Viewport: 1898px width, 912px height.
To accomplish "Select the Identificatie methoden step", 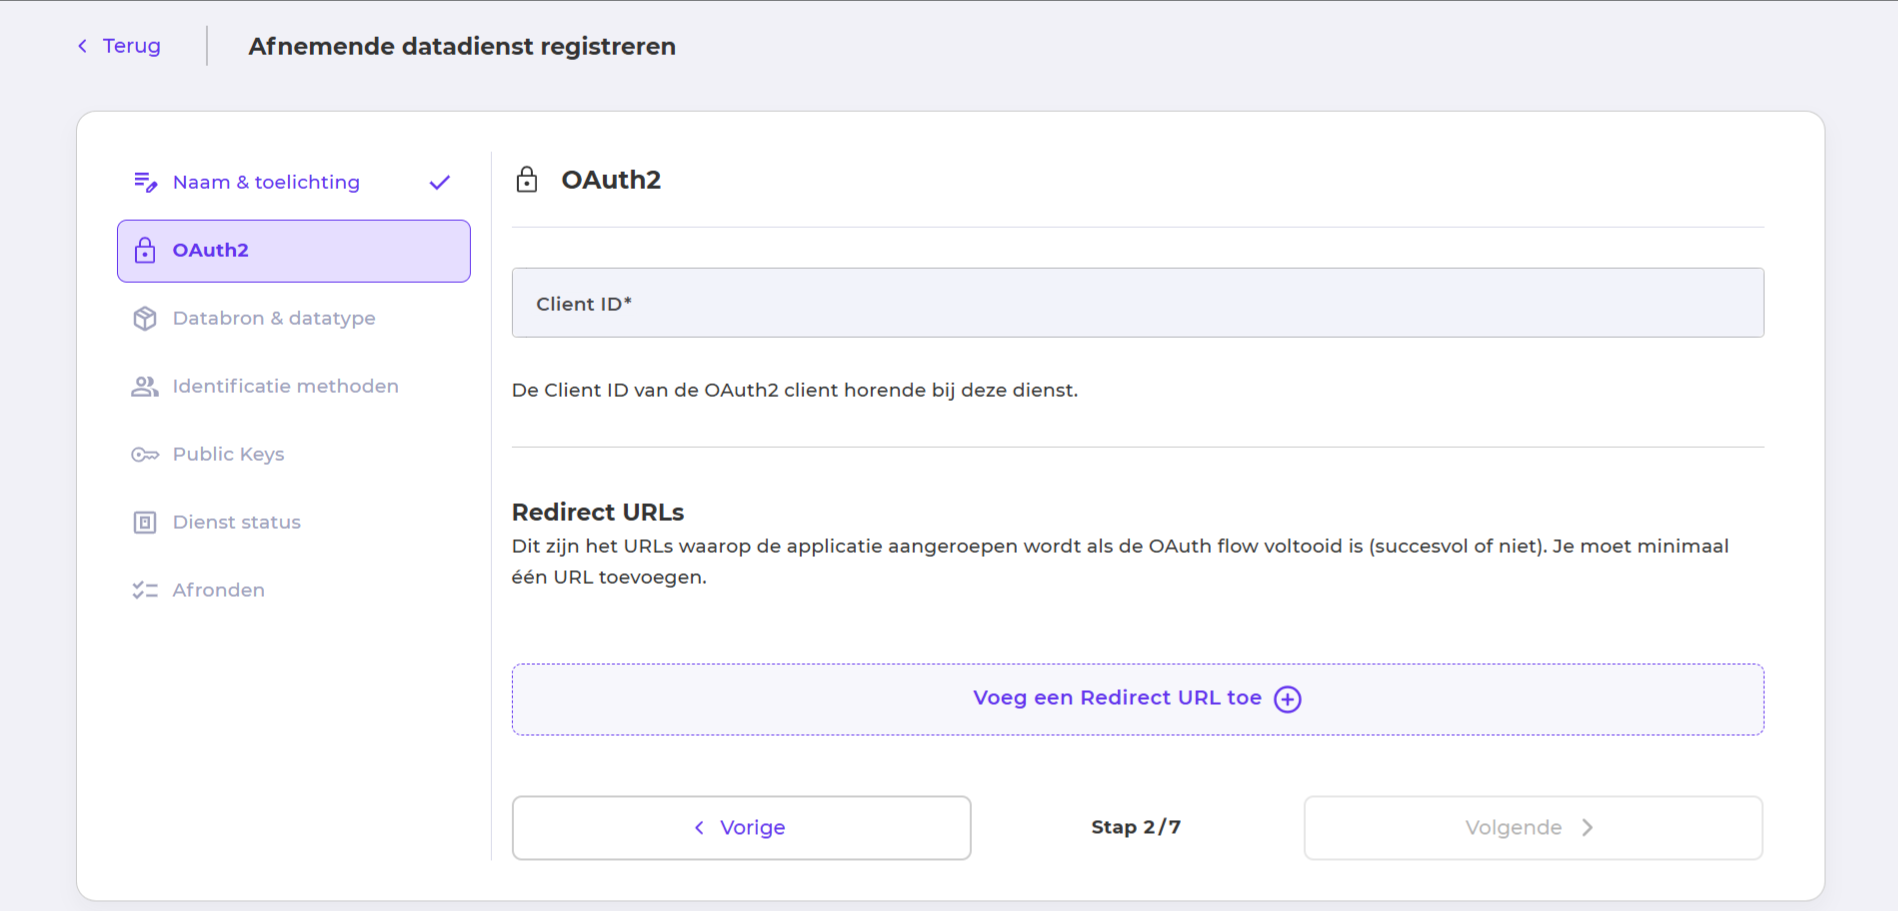I will click(x=285, y=386).
